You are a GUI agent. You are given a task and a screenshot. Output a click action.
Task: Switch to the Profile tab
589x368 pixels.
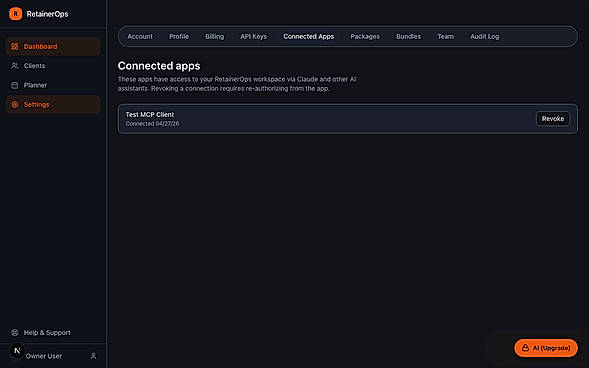coord(179,36)
